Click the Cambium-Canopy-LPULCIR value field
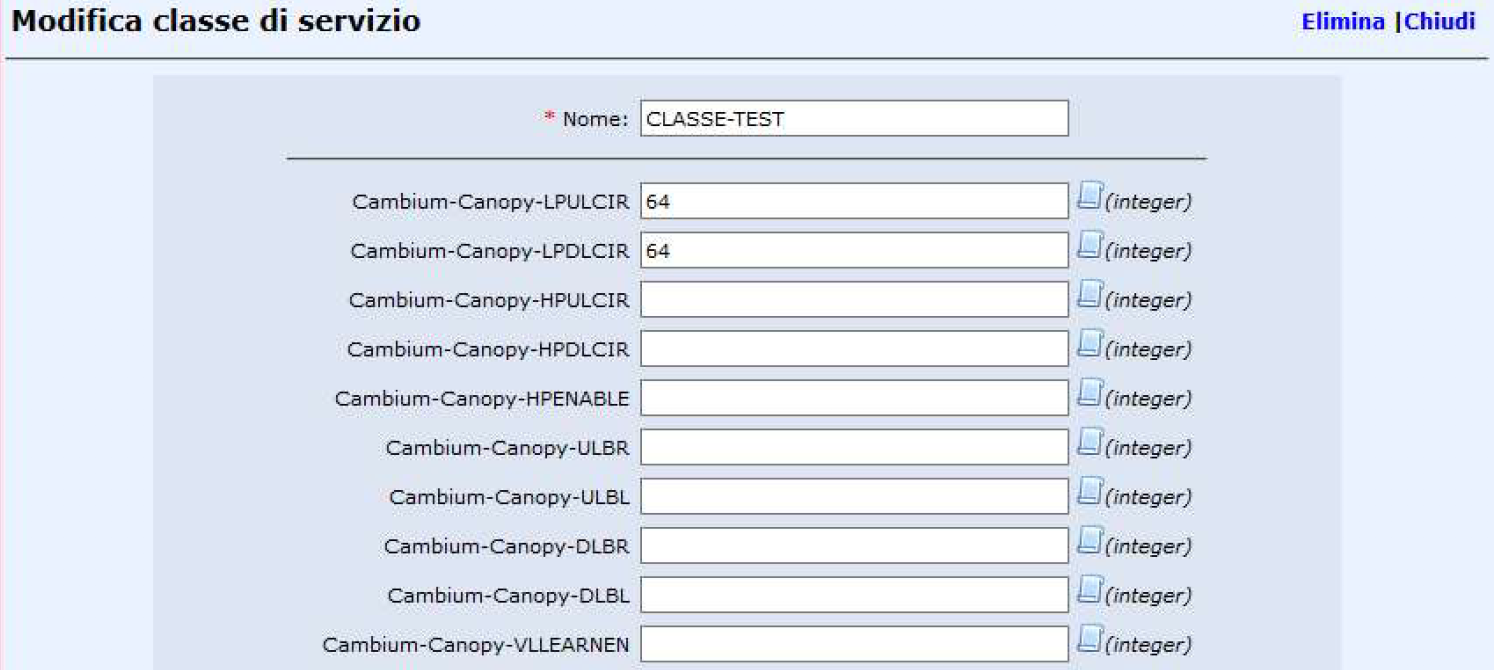The height and width of the screenshot is (670, 1494). pyautogui.click(x=854, y=201)
